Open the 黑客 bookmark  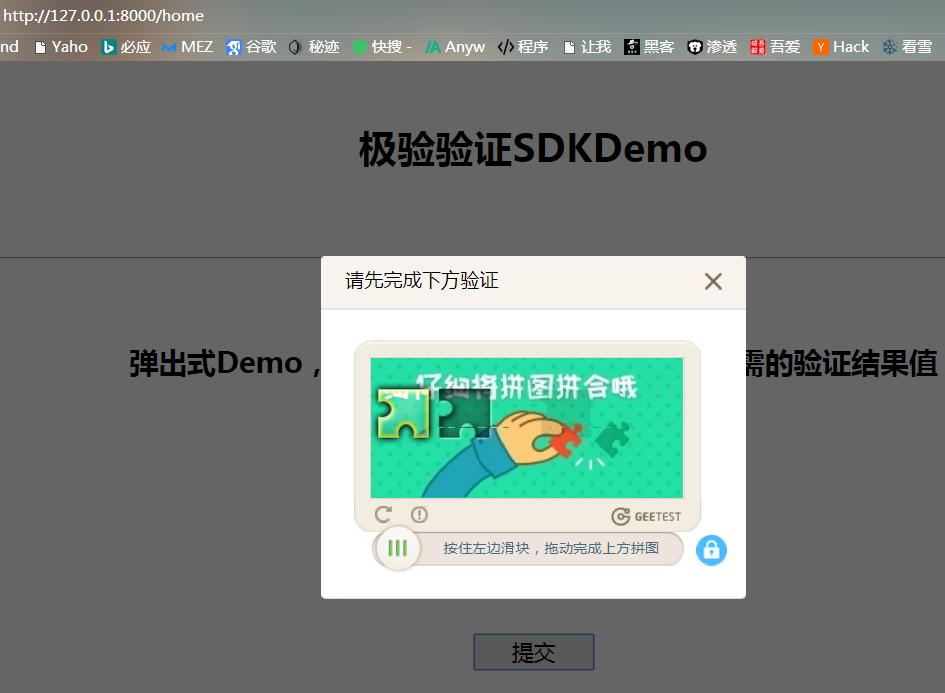tap(649, 47)
